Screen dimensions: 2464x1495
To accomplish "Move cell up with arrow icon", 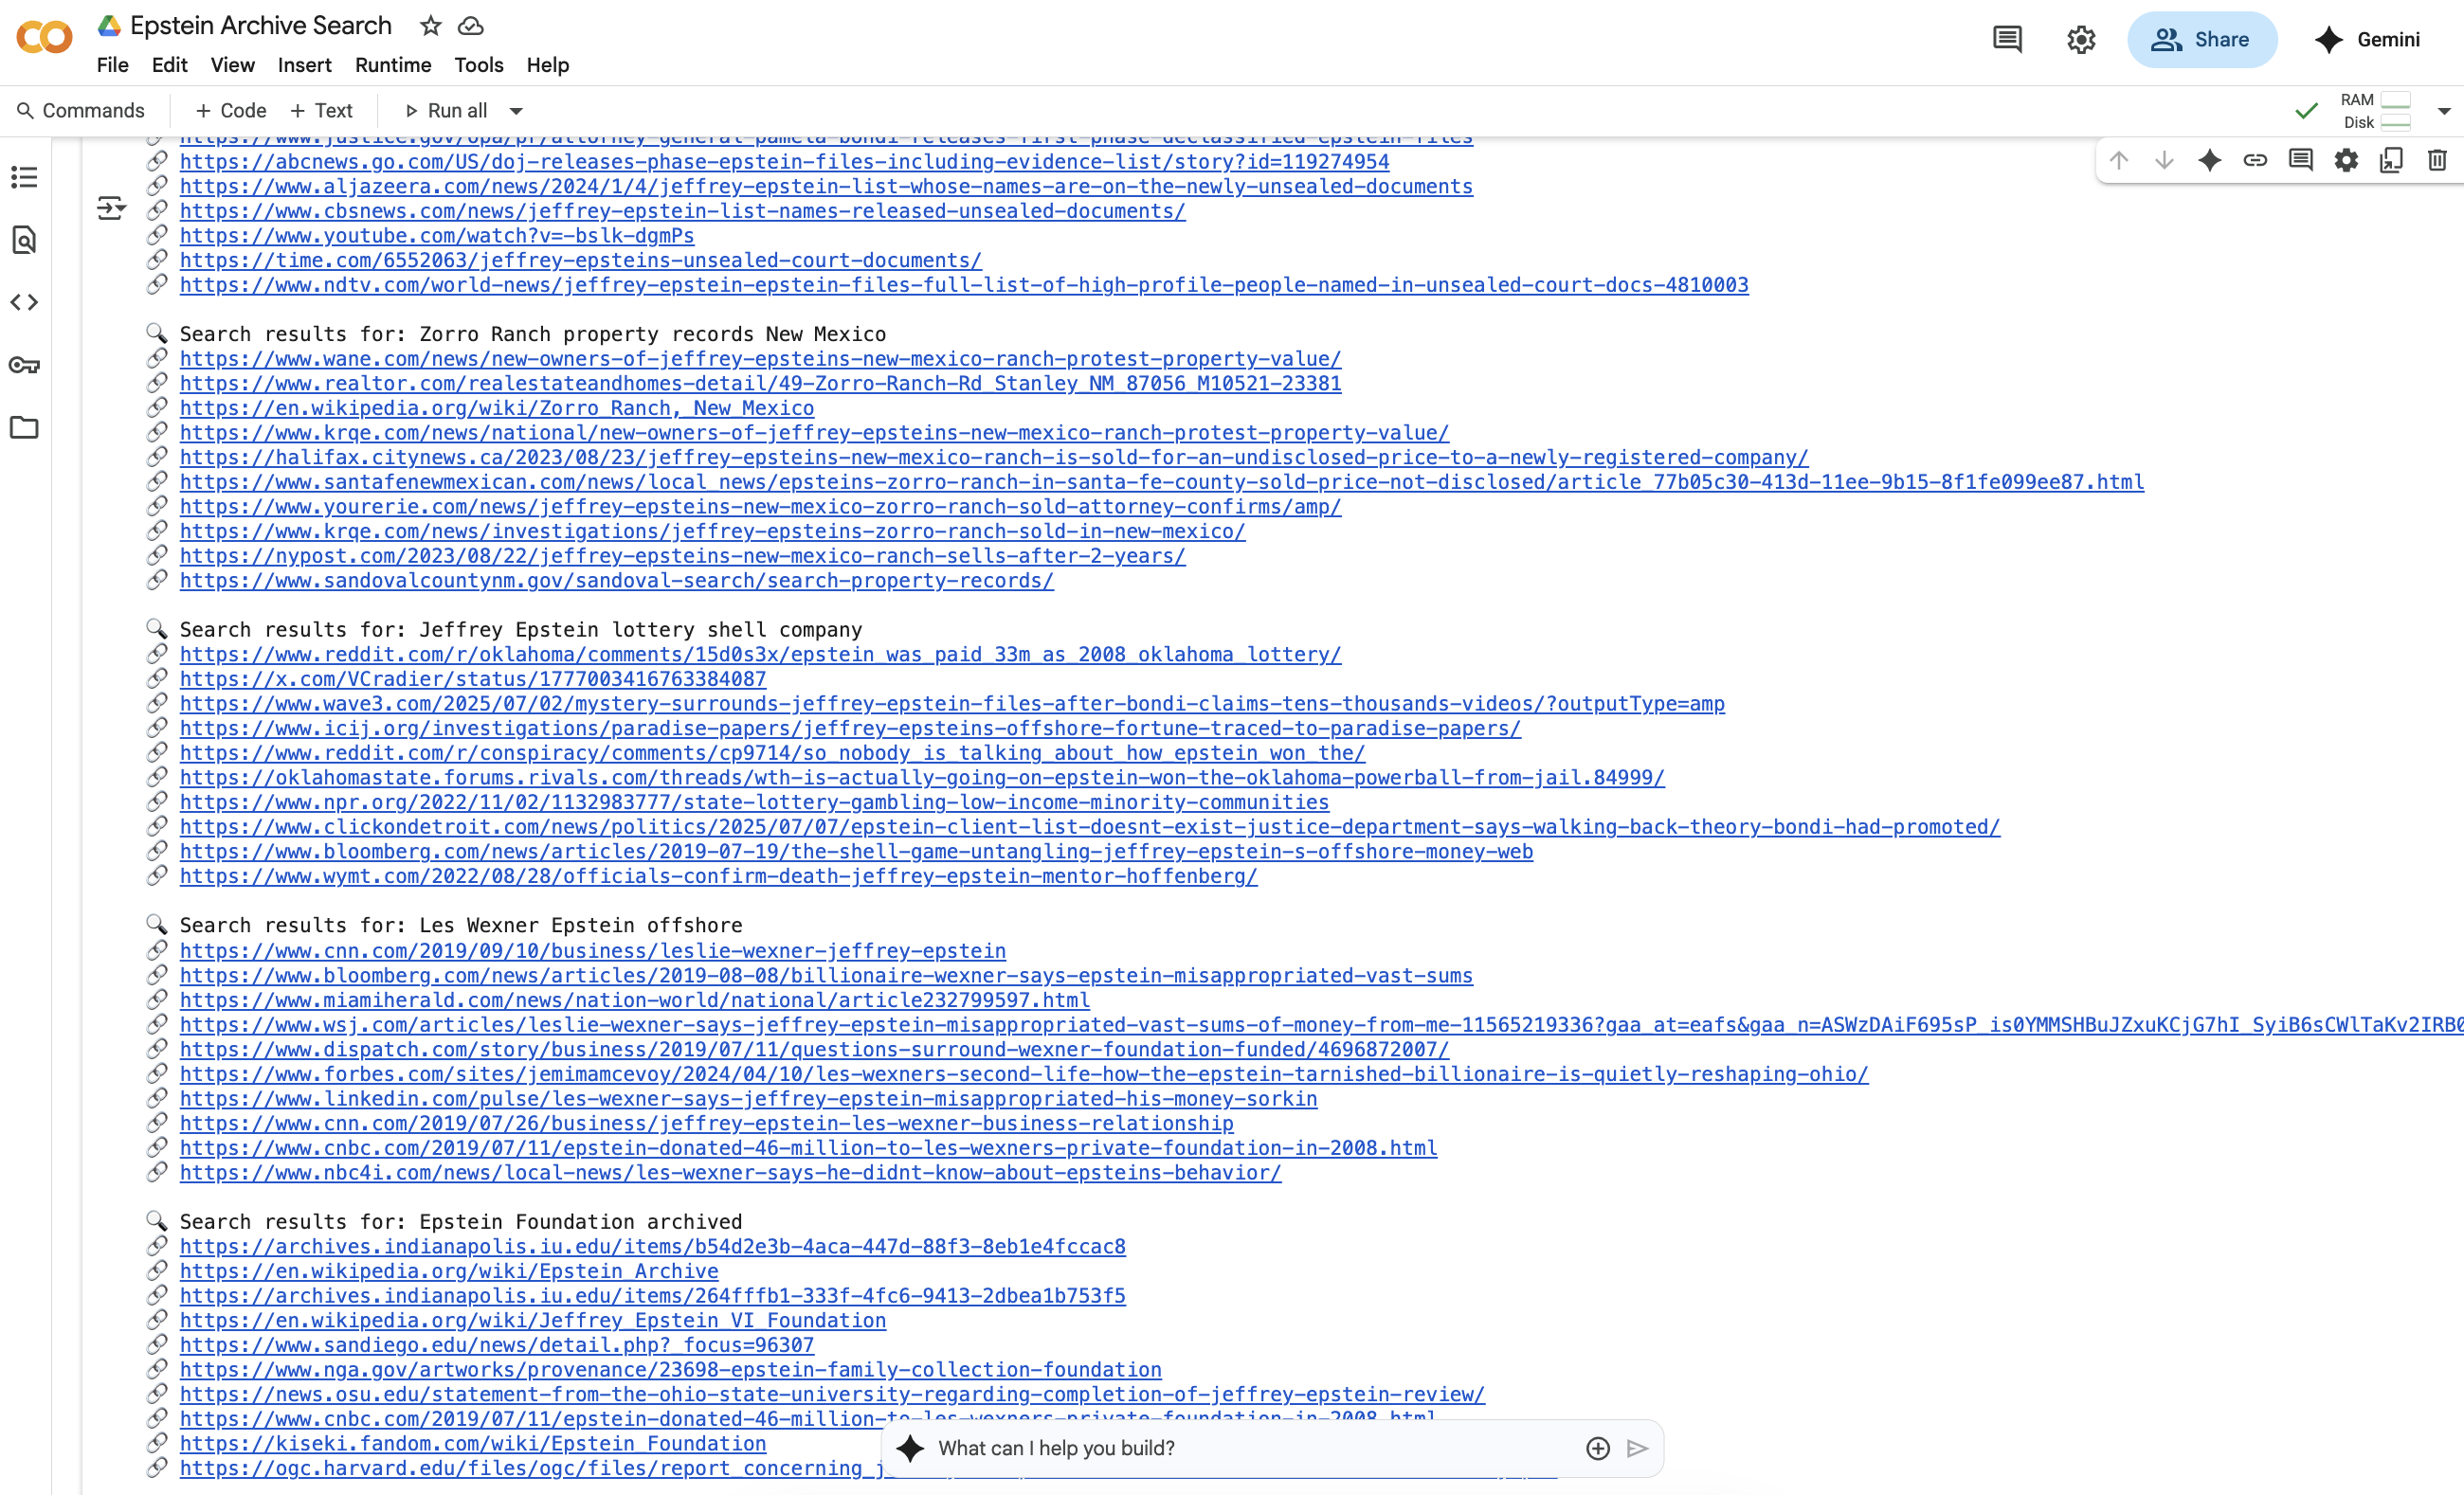I will point(2119,160).
